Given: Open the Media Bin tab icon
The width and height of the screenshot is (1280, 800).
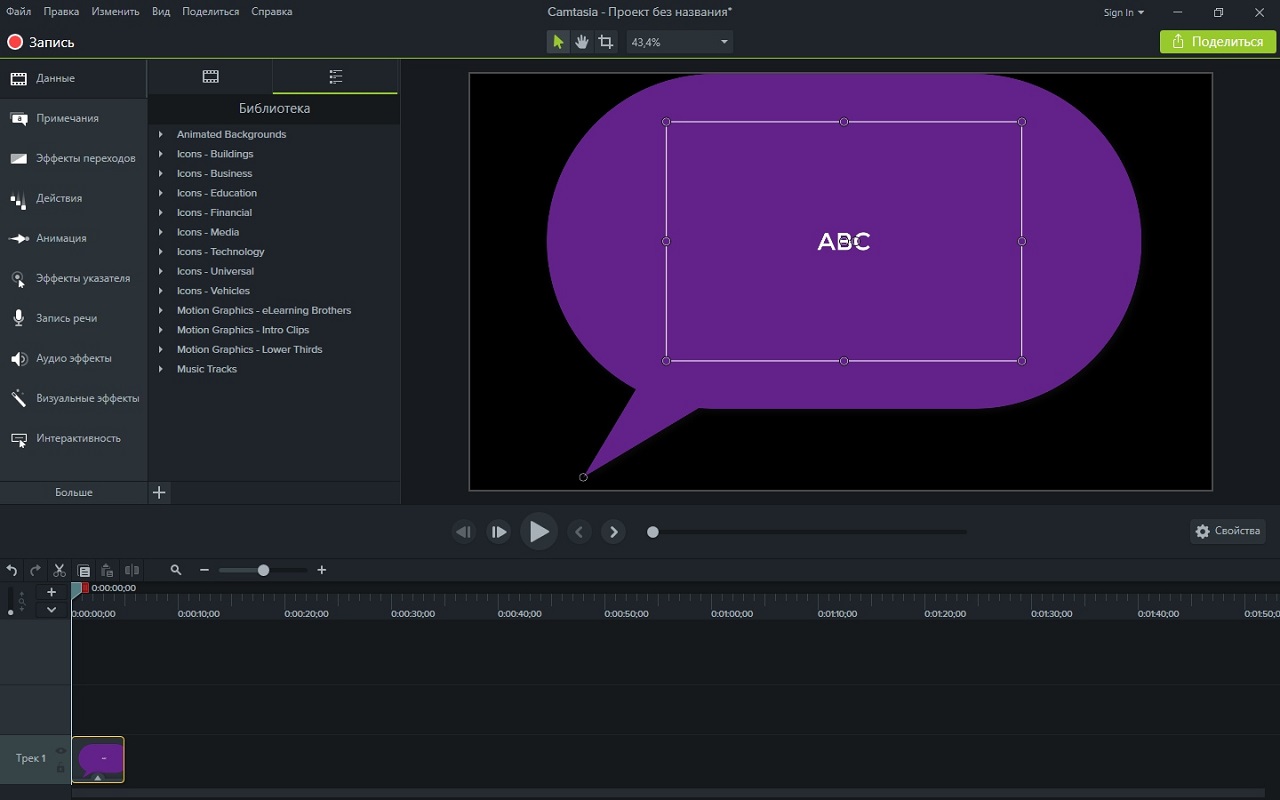Looking at the screenshot, I should pyautogui.click(x=210, y=77).
